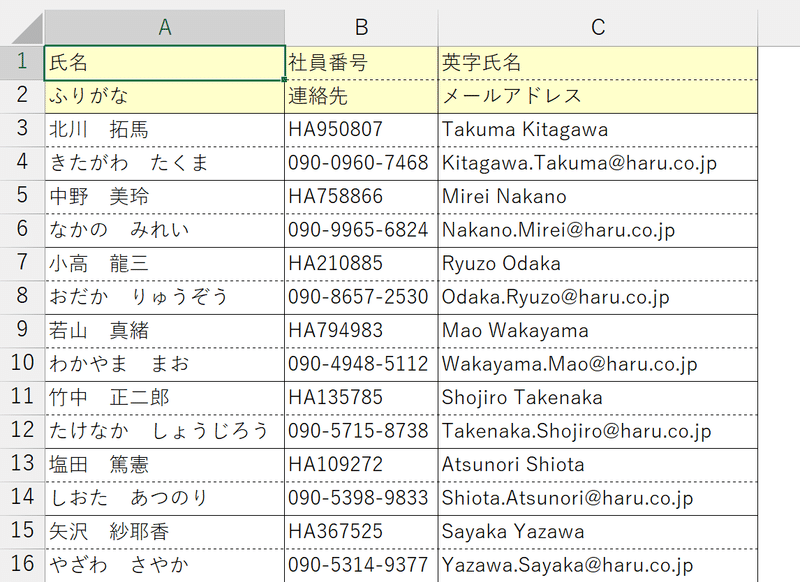Select cell containing Shojiro Takenaka
The image size is (800, 582).
coord(597,398)
